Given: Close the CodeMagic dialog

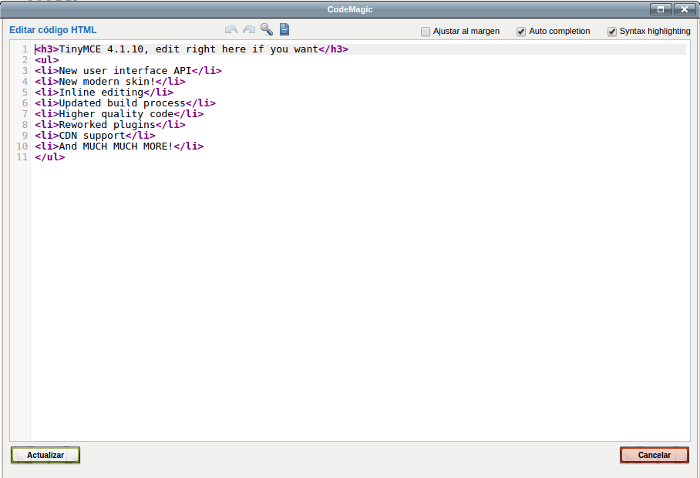Looking at the screenshot, I should tap(684, 9).
